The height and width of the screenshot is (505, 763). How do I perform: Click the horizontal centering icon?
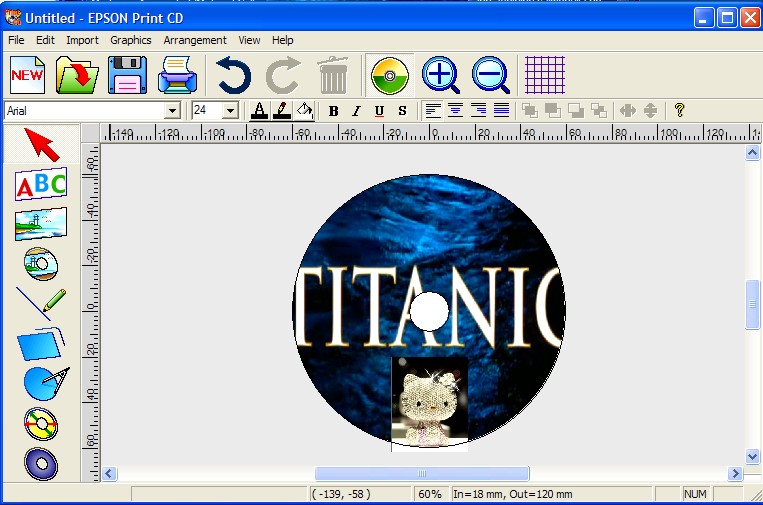click(628, 111)
